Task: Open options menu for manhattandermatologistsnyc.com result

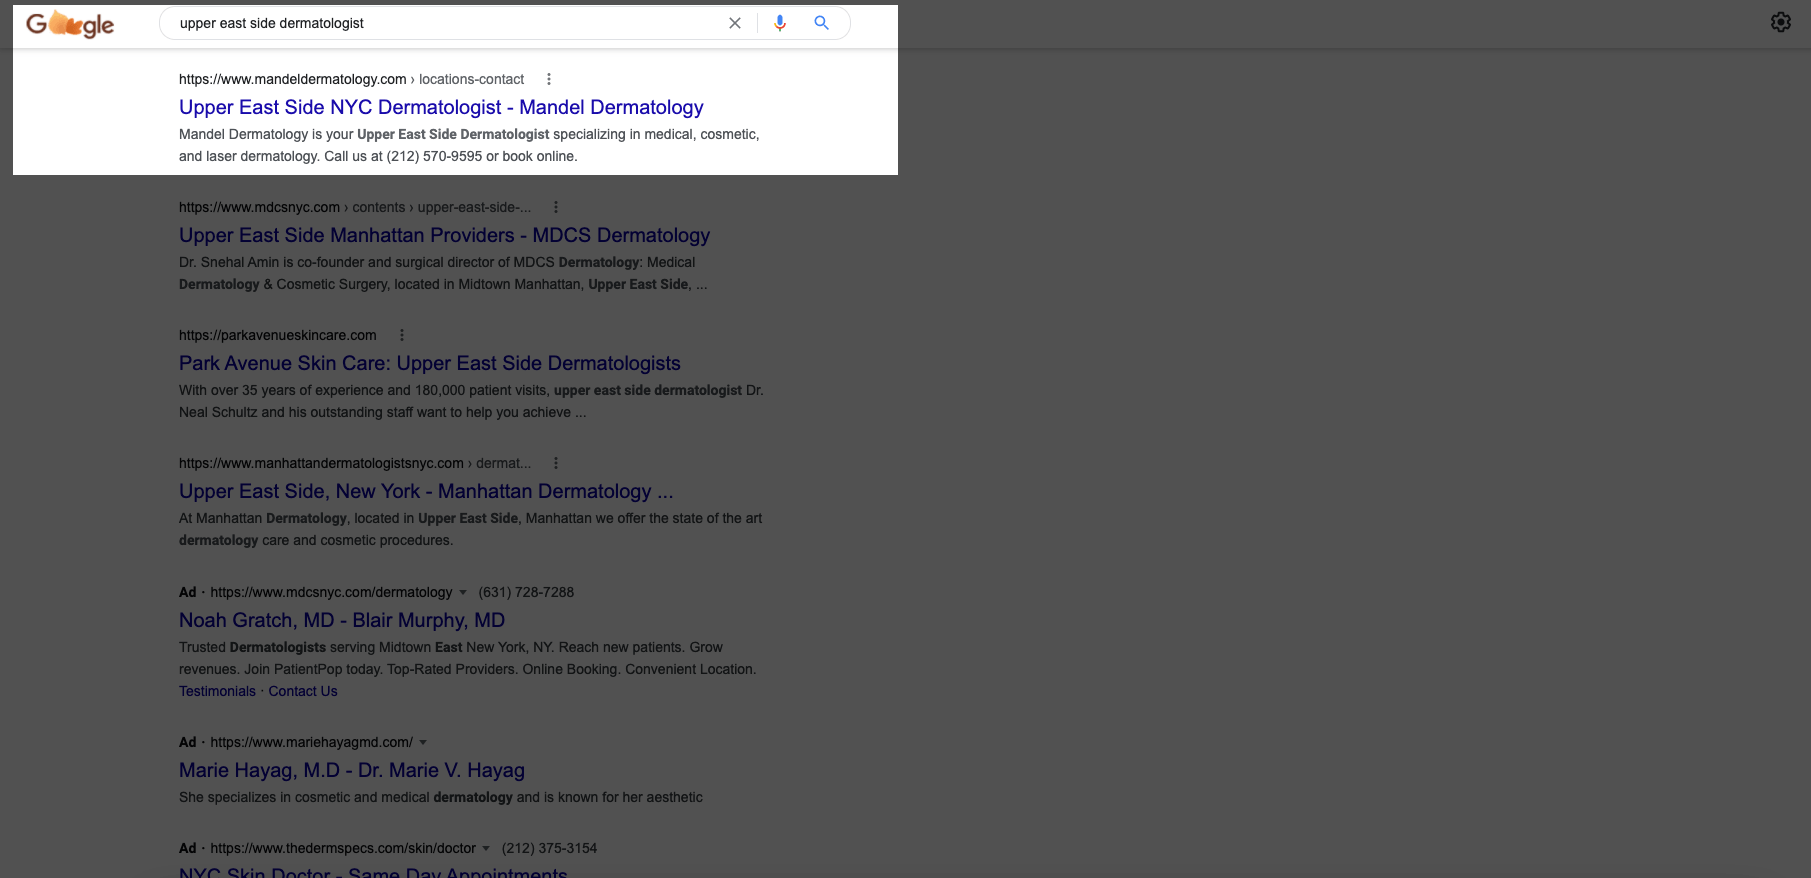Action: point(556,463)
